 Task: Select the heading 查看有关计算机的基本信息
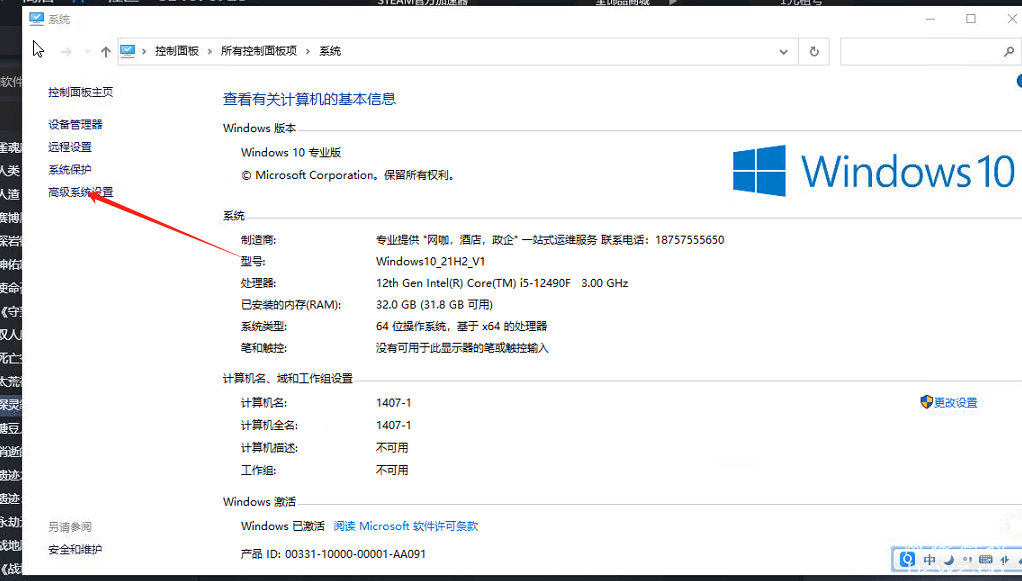tap(309, 99)
